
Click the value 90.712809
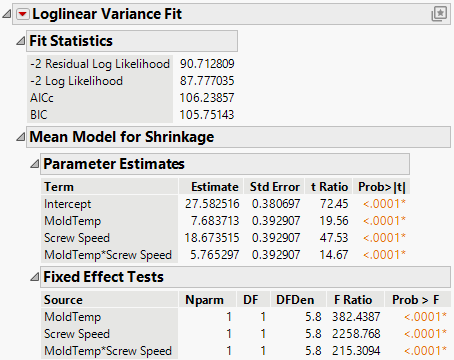click(207, 64)
